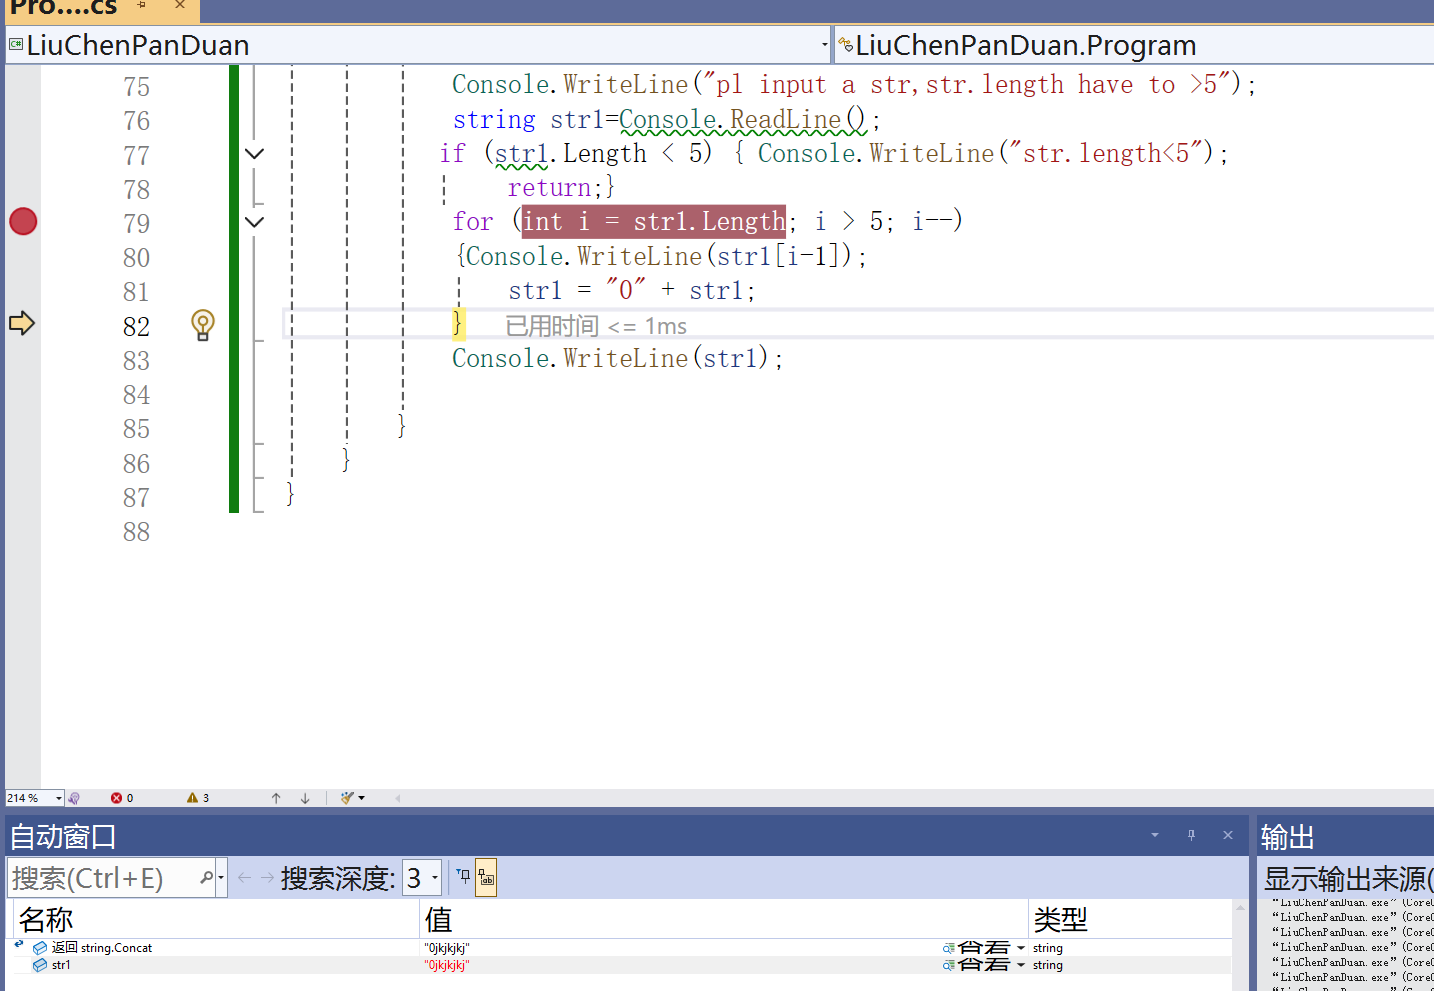Open the 214 % zoom level dropdown
Screen dimensions: 1434x991
pyautogui.click(x=59, y=798)
